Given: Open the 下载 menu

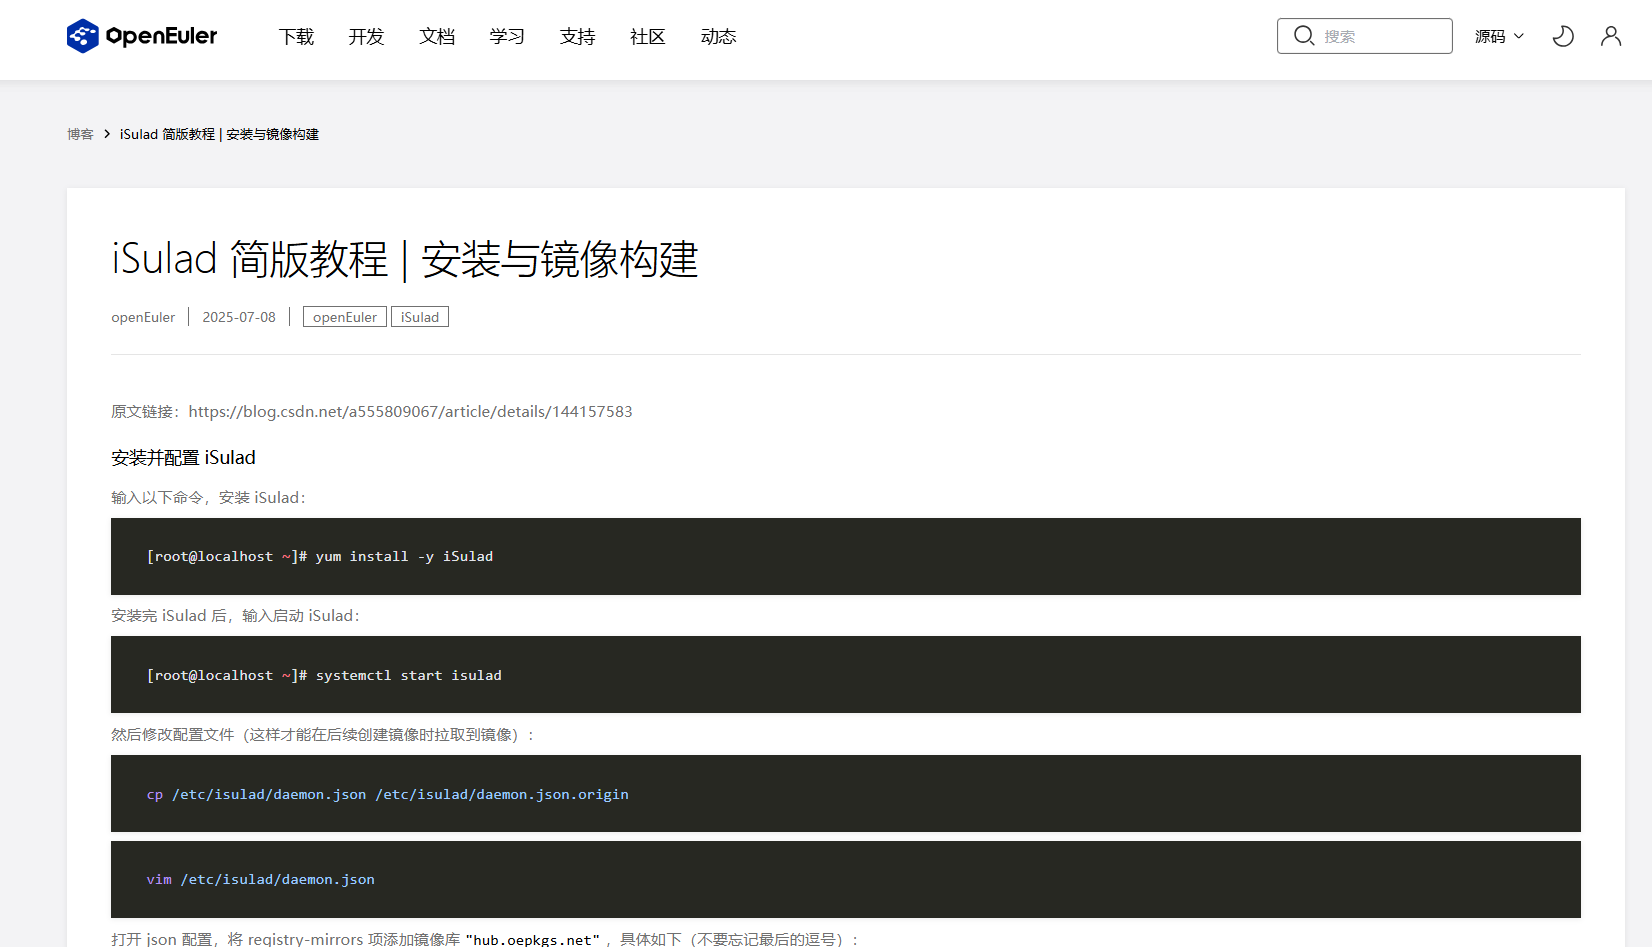Looking at the screenshot, I should pos(296,36).
